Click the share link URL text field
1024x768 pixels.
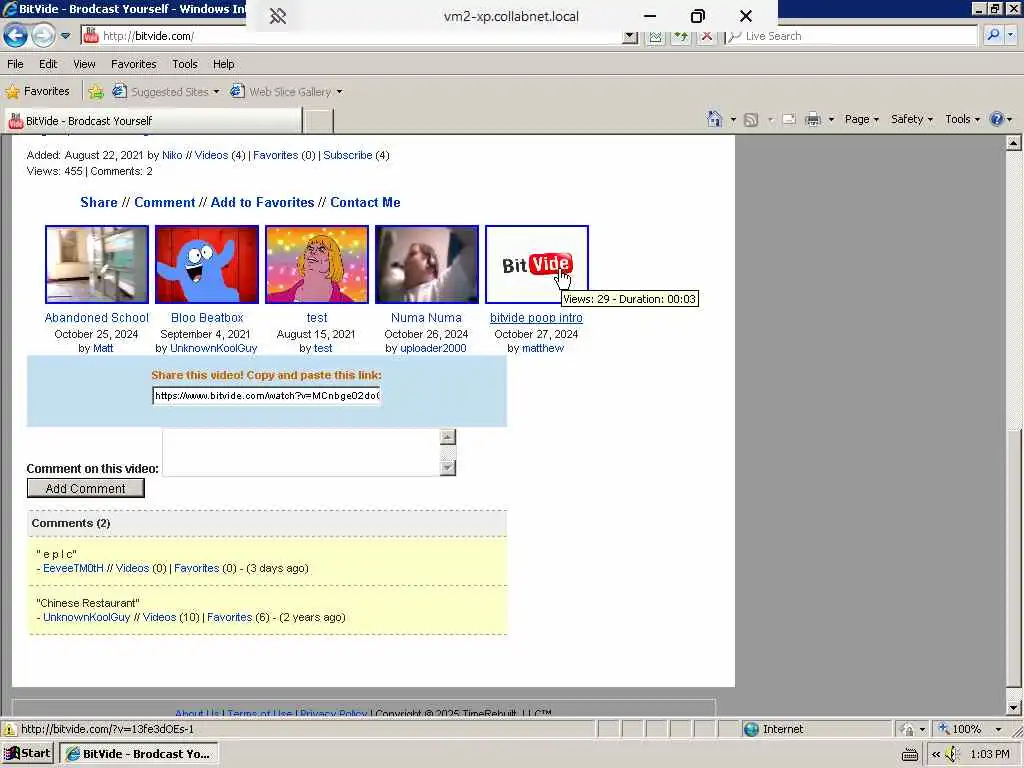point(266,396)
